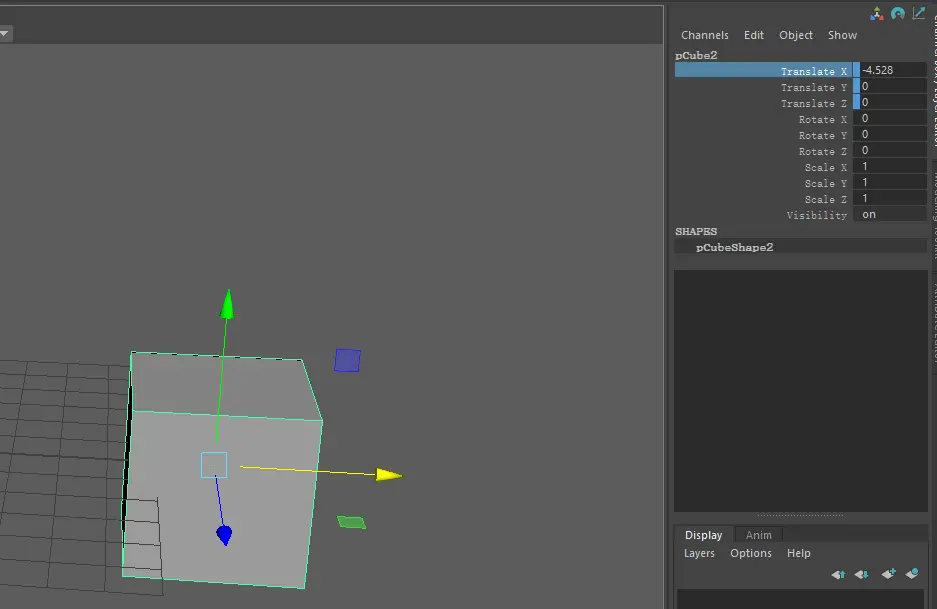937x609 pixels.
Task: Create layer from selected objects icon
Action: coord(911,574)
